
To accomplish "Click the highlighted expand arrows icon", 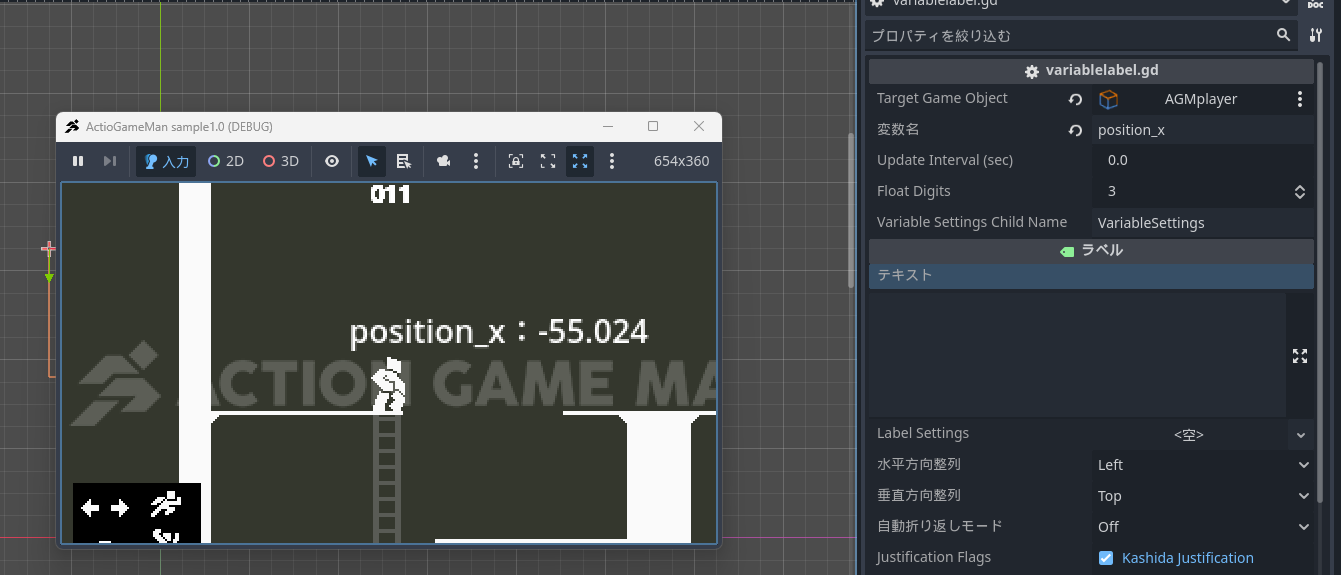I will [579, 161].
